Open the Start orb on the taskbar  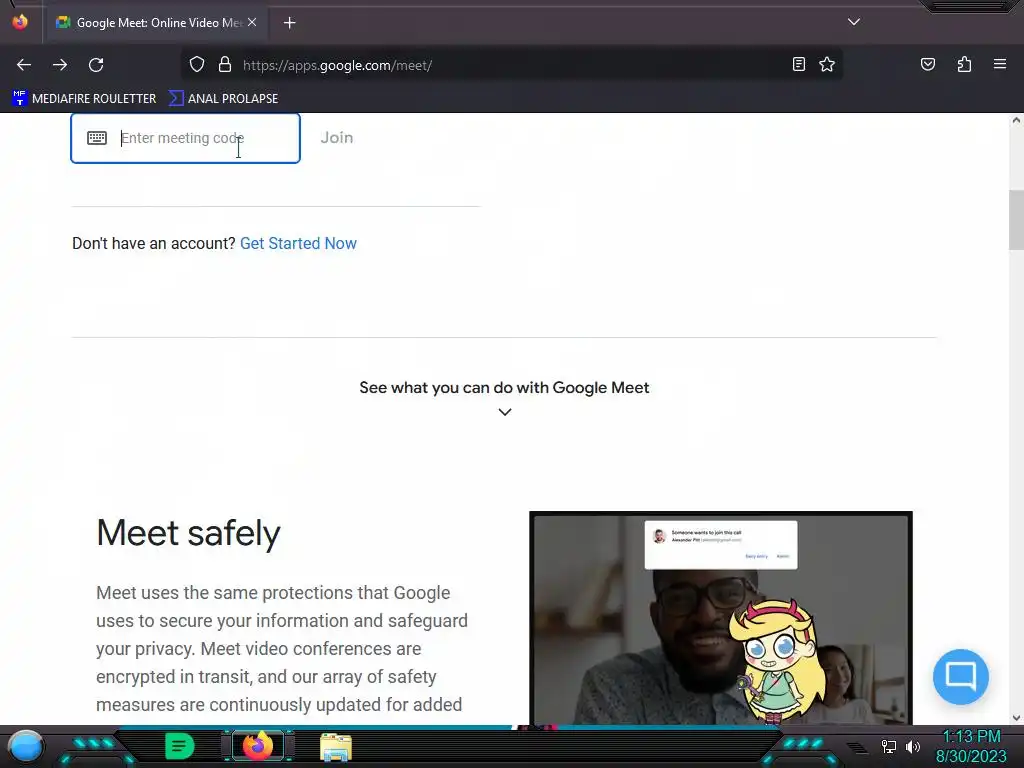26,746
